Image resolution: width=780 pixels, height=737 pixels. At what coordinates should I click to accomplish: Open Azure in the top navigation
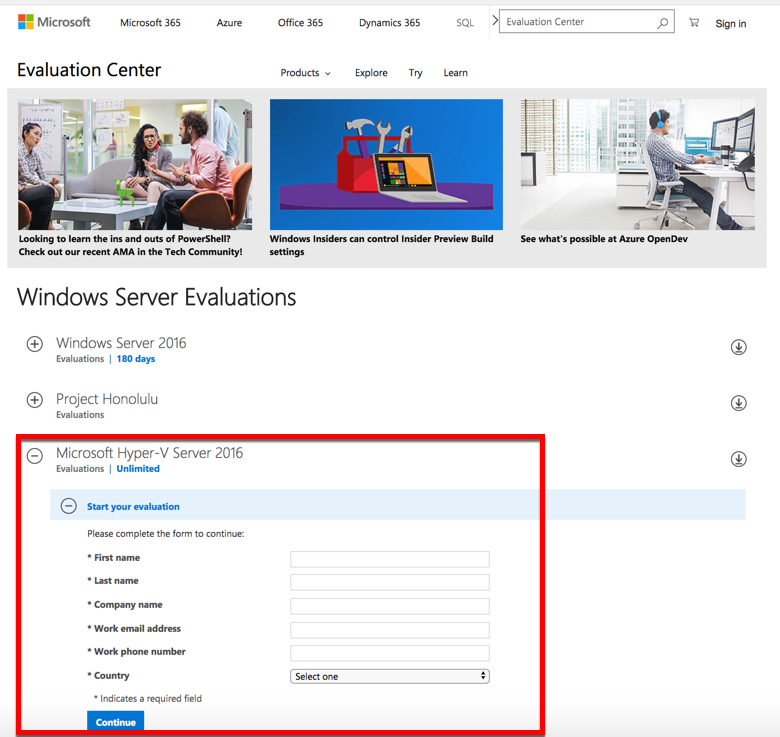click(229, 23)
